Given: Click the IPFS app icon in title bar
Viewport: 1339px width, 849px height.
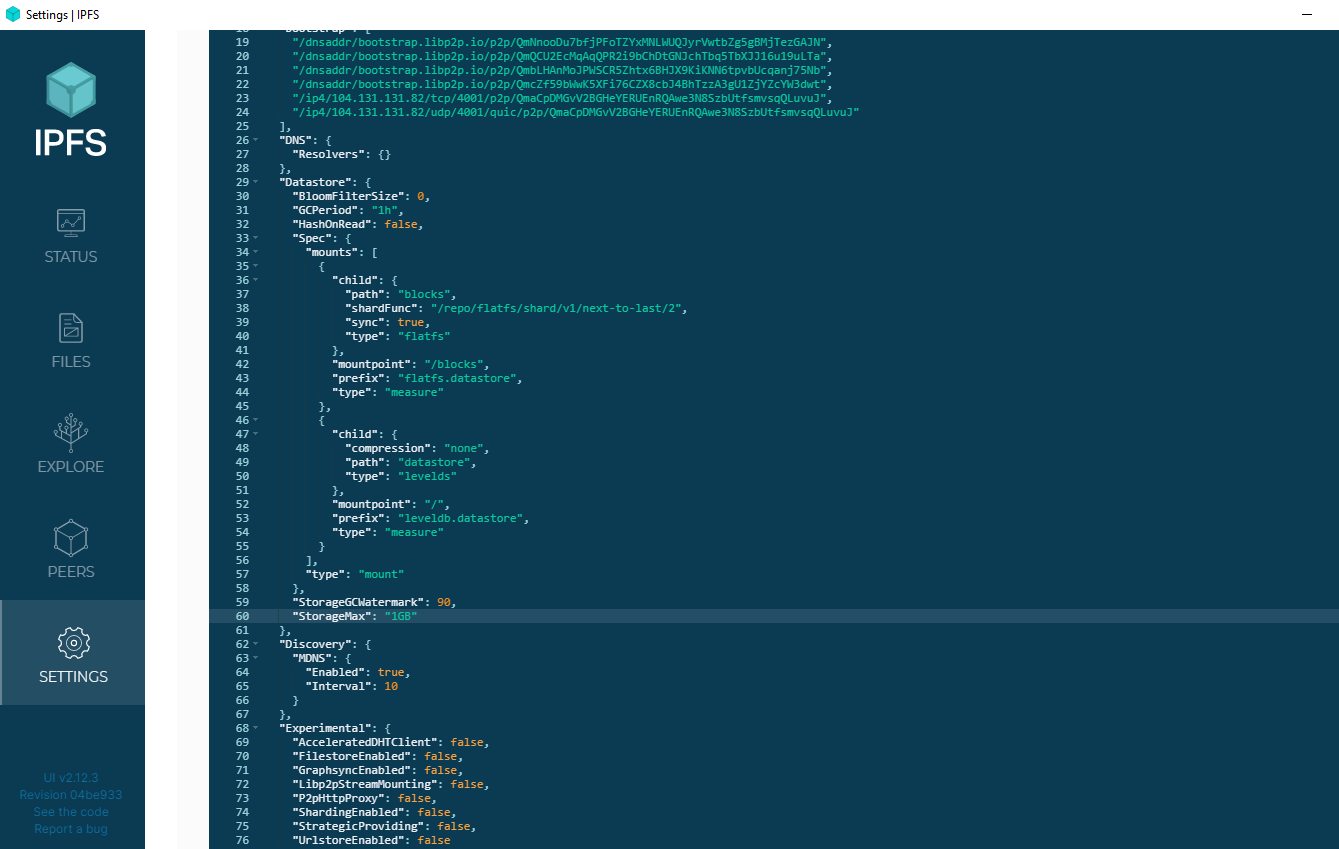Looking at the screenshot, I should 13,14.
